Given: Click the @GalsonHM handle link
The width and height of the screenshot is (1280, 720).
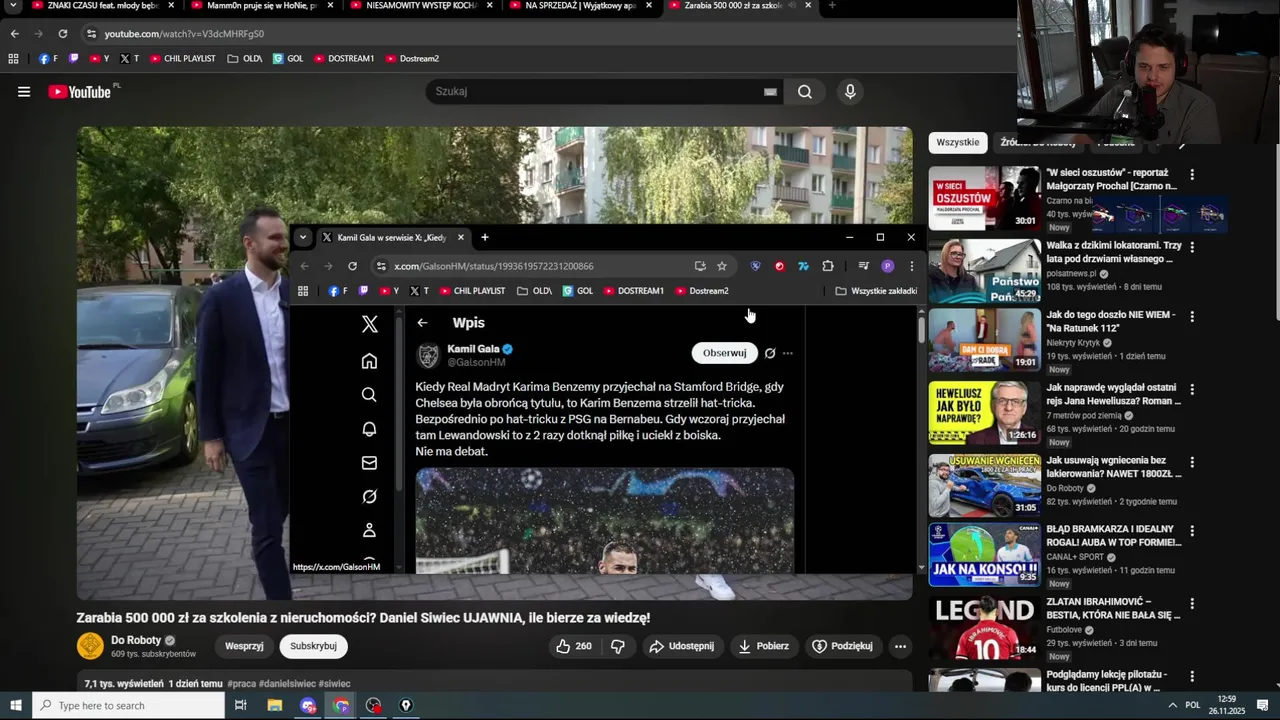Looking at the screenshot, I should [x=476, y=362].
